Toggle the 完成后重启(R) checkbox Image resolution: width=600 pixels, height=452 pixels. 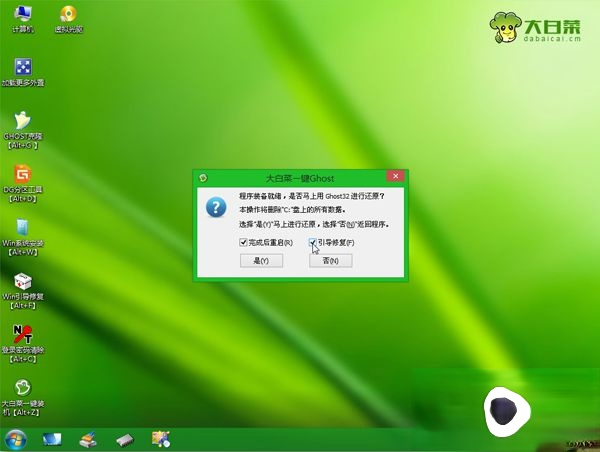click(x=243, y=242)
